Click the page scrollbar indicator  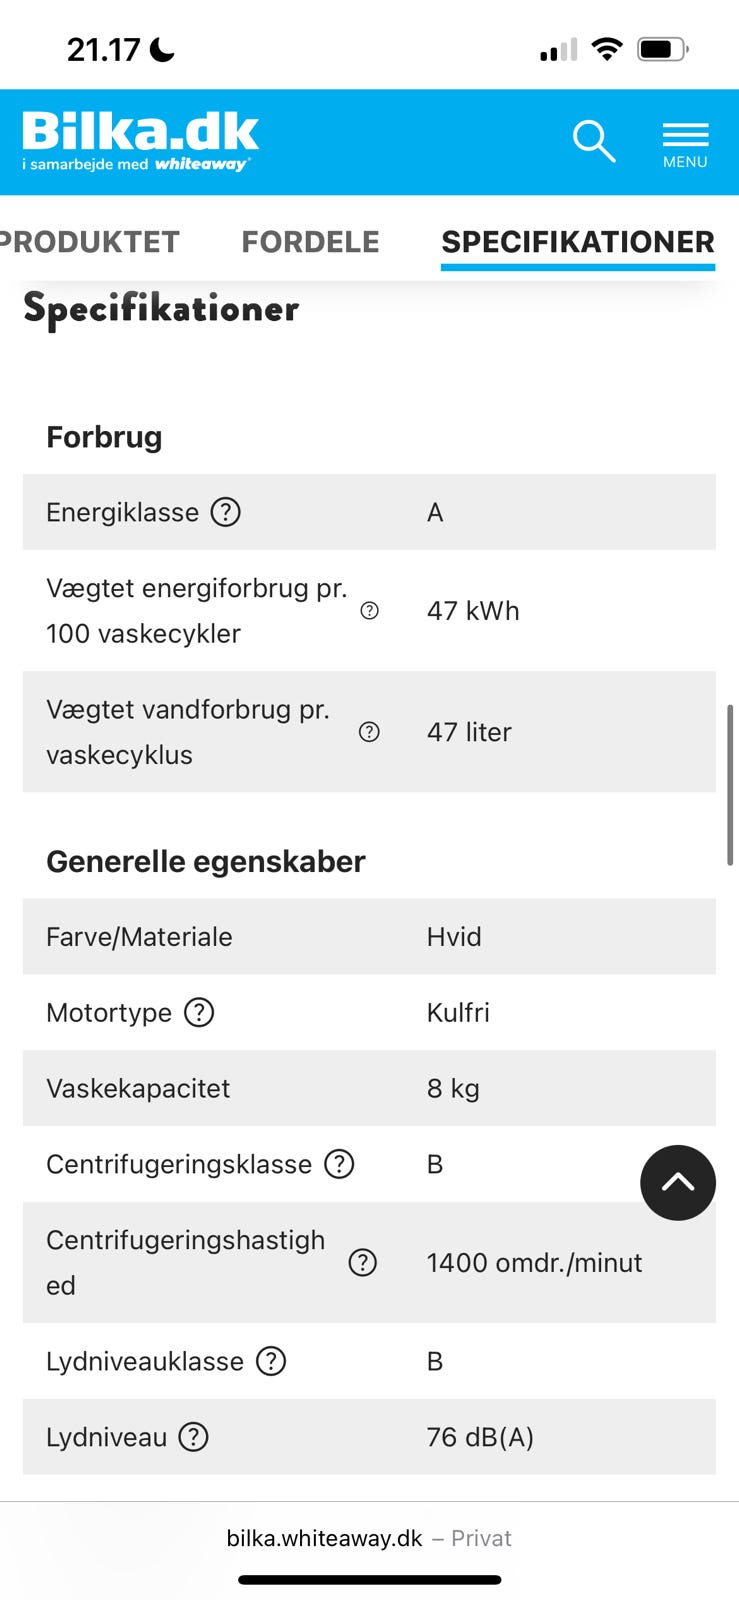(x=731, y=785)
